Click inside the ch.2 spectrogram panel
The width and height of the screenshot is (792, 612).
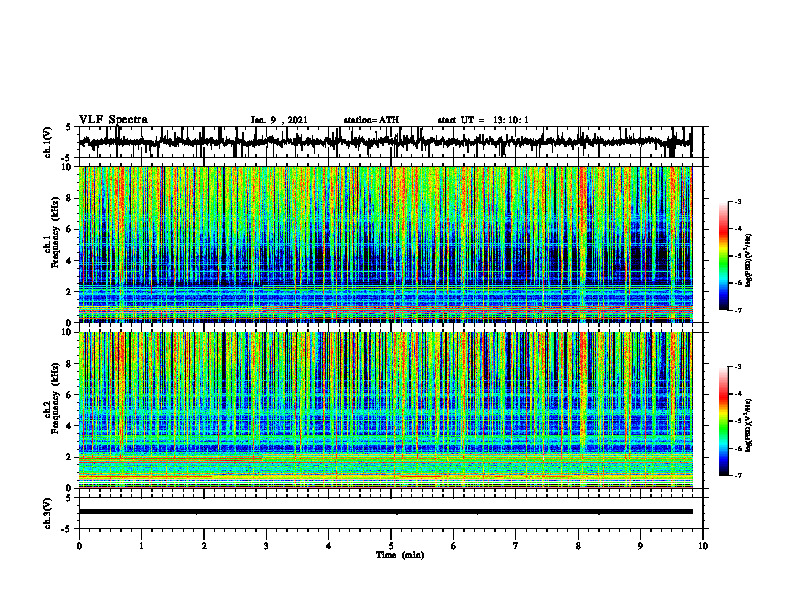[385, 410]
